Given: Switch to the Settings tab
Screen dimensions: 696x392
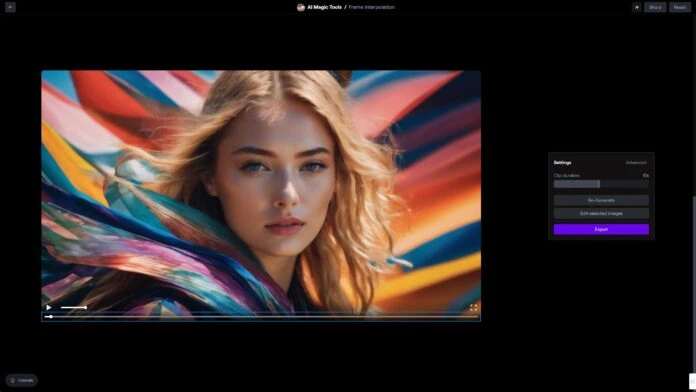Looking at the screenshot, I should tap(562, 162).
